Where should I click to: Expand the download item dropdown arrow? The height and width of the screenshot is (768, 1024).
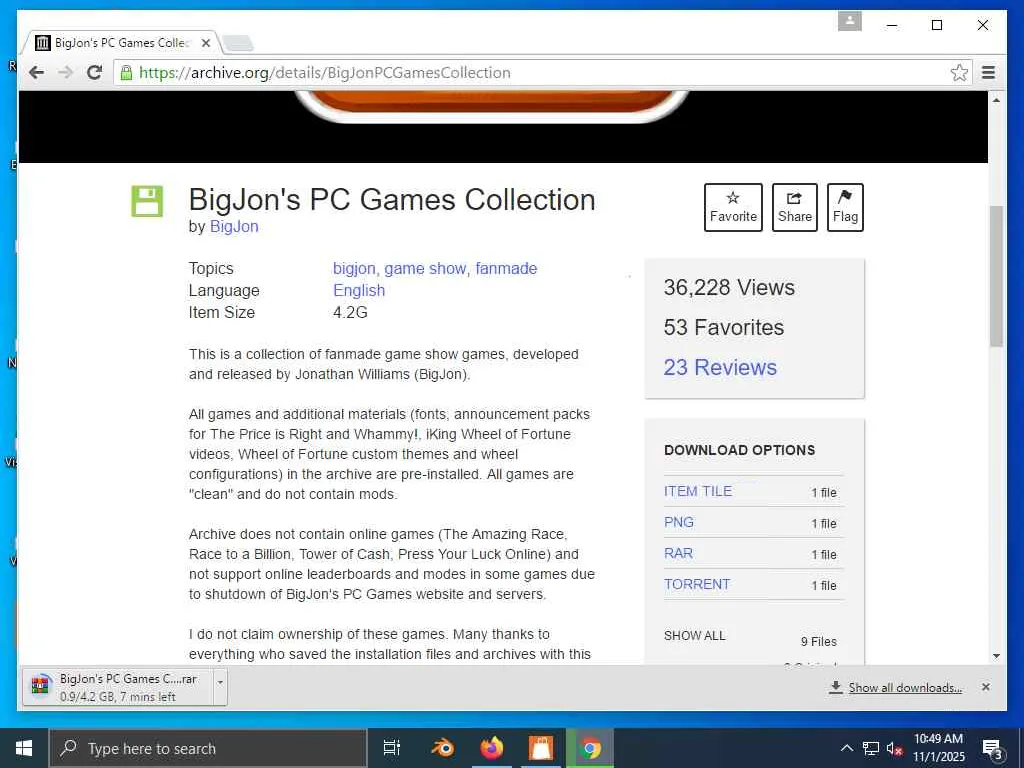(x=220, y=687)
